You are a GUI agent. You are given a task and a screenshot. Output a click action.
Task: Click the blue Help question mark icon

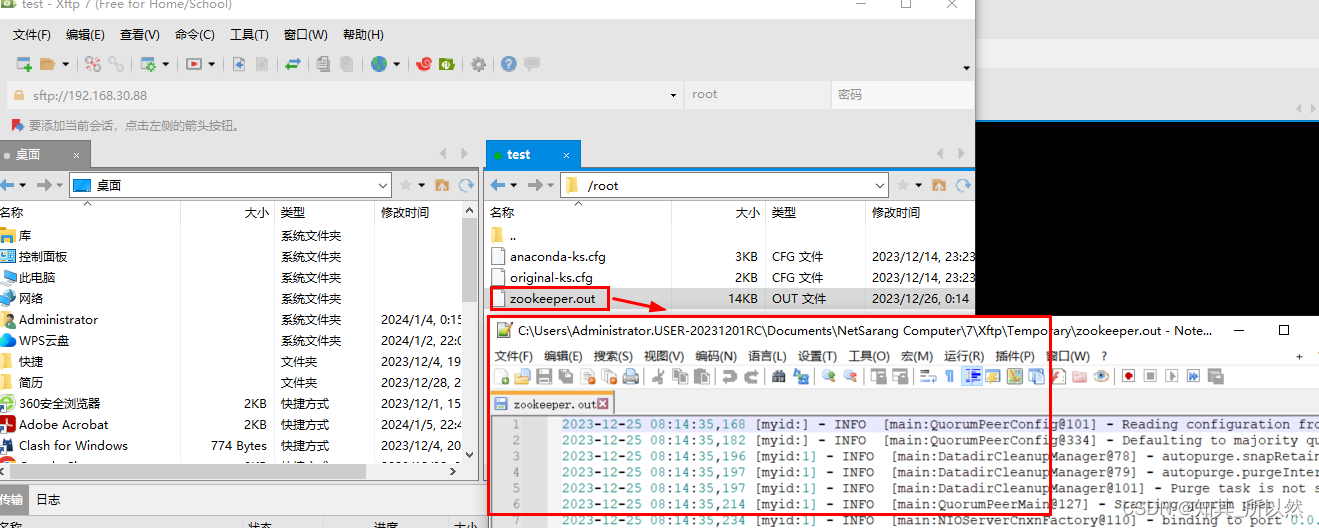[508, 64]
